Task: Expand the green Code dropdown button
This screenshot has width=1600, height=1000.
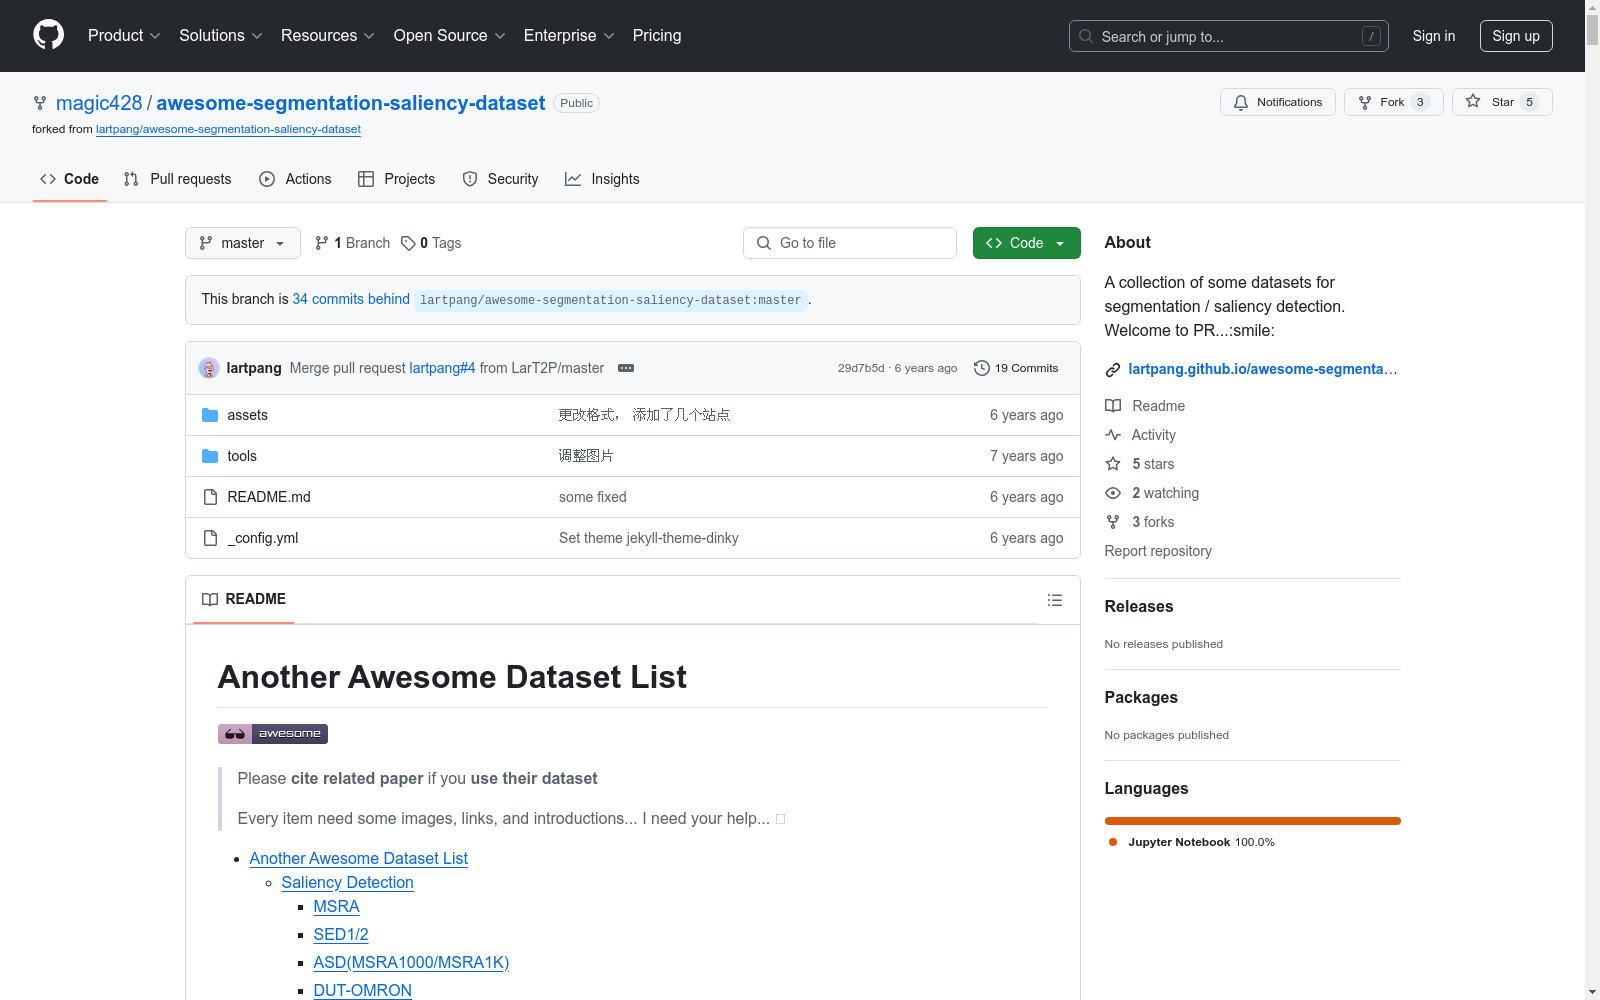Action: click(x=1027, y=243)
